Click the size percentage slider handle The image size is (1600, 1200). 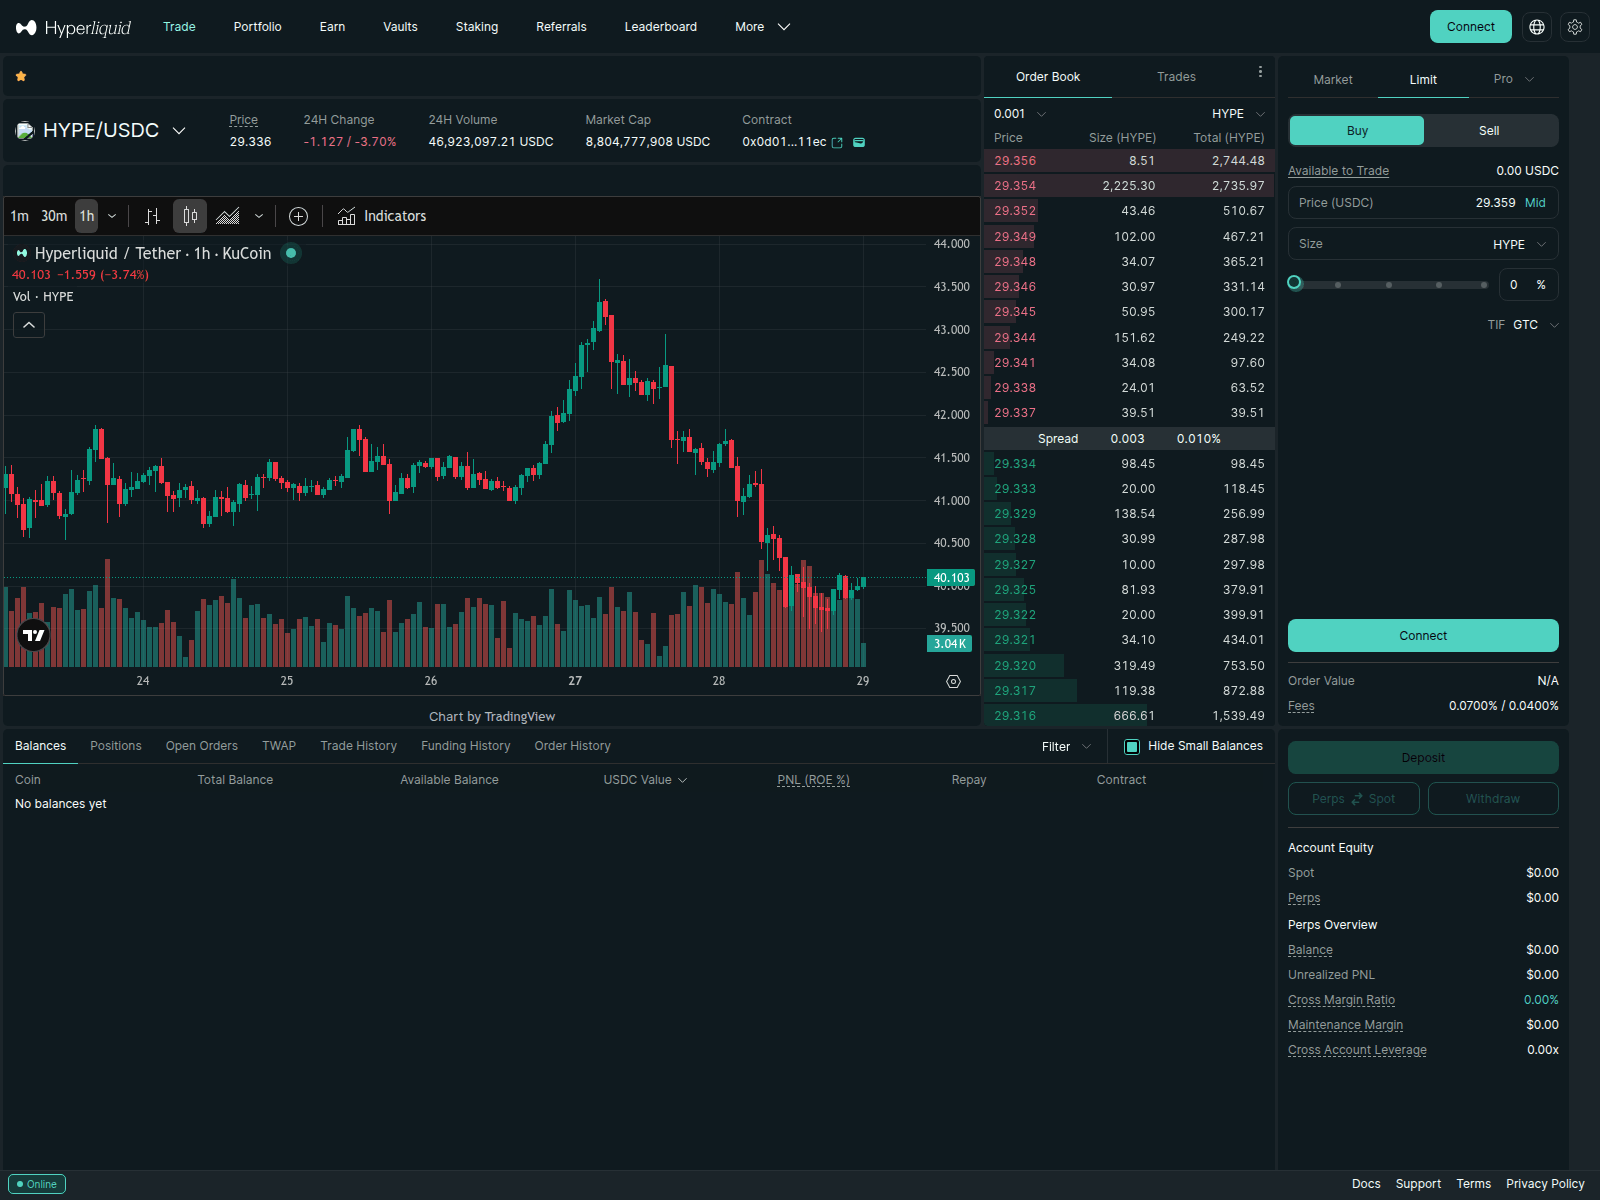pyautogui.click(x=1295, y=283)
